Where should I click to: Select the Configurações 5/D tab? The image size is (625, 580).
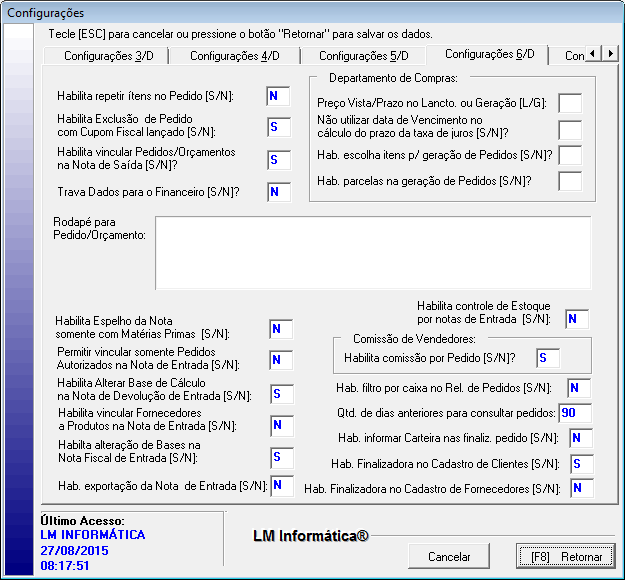[x=364, y=56]
